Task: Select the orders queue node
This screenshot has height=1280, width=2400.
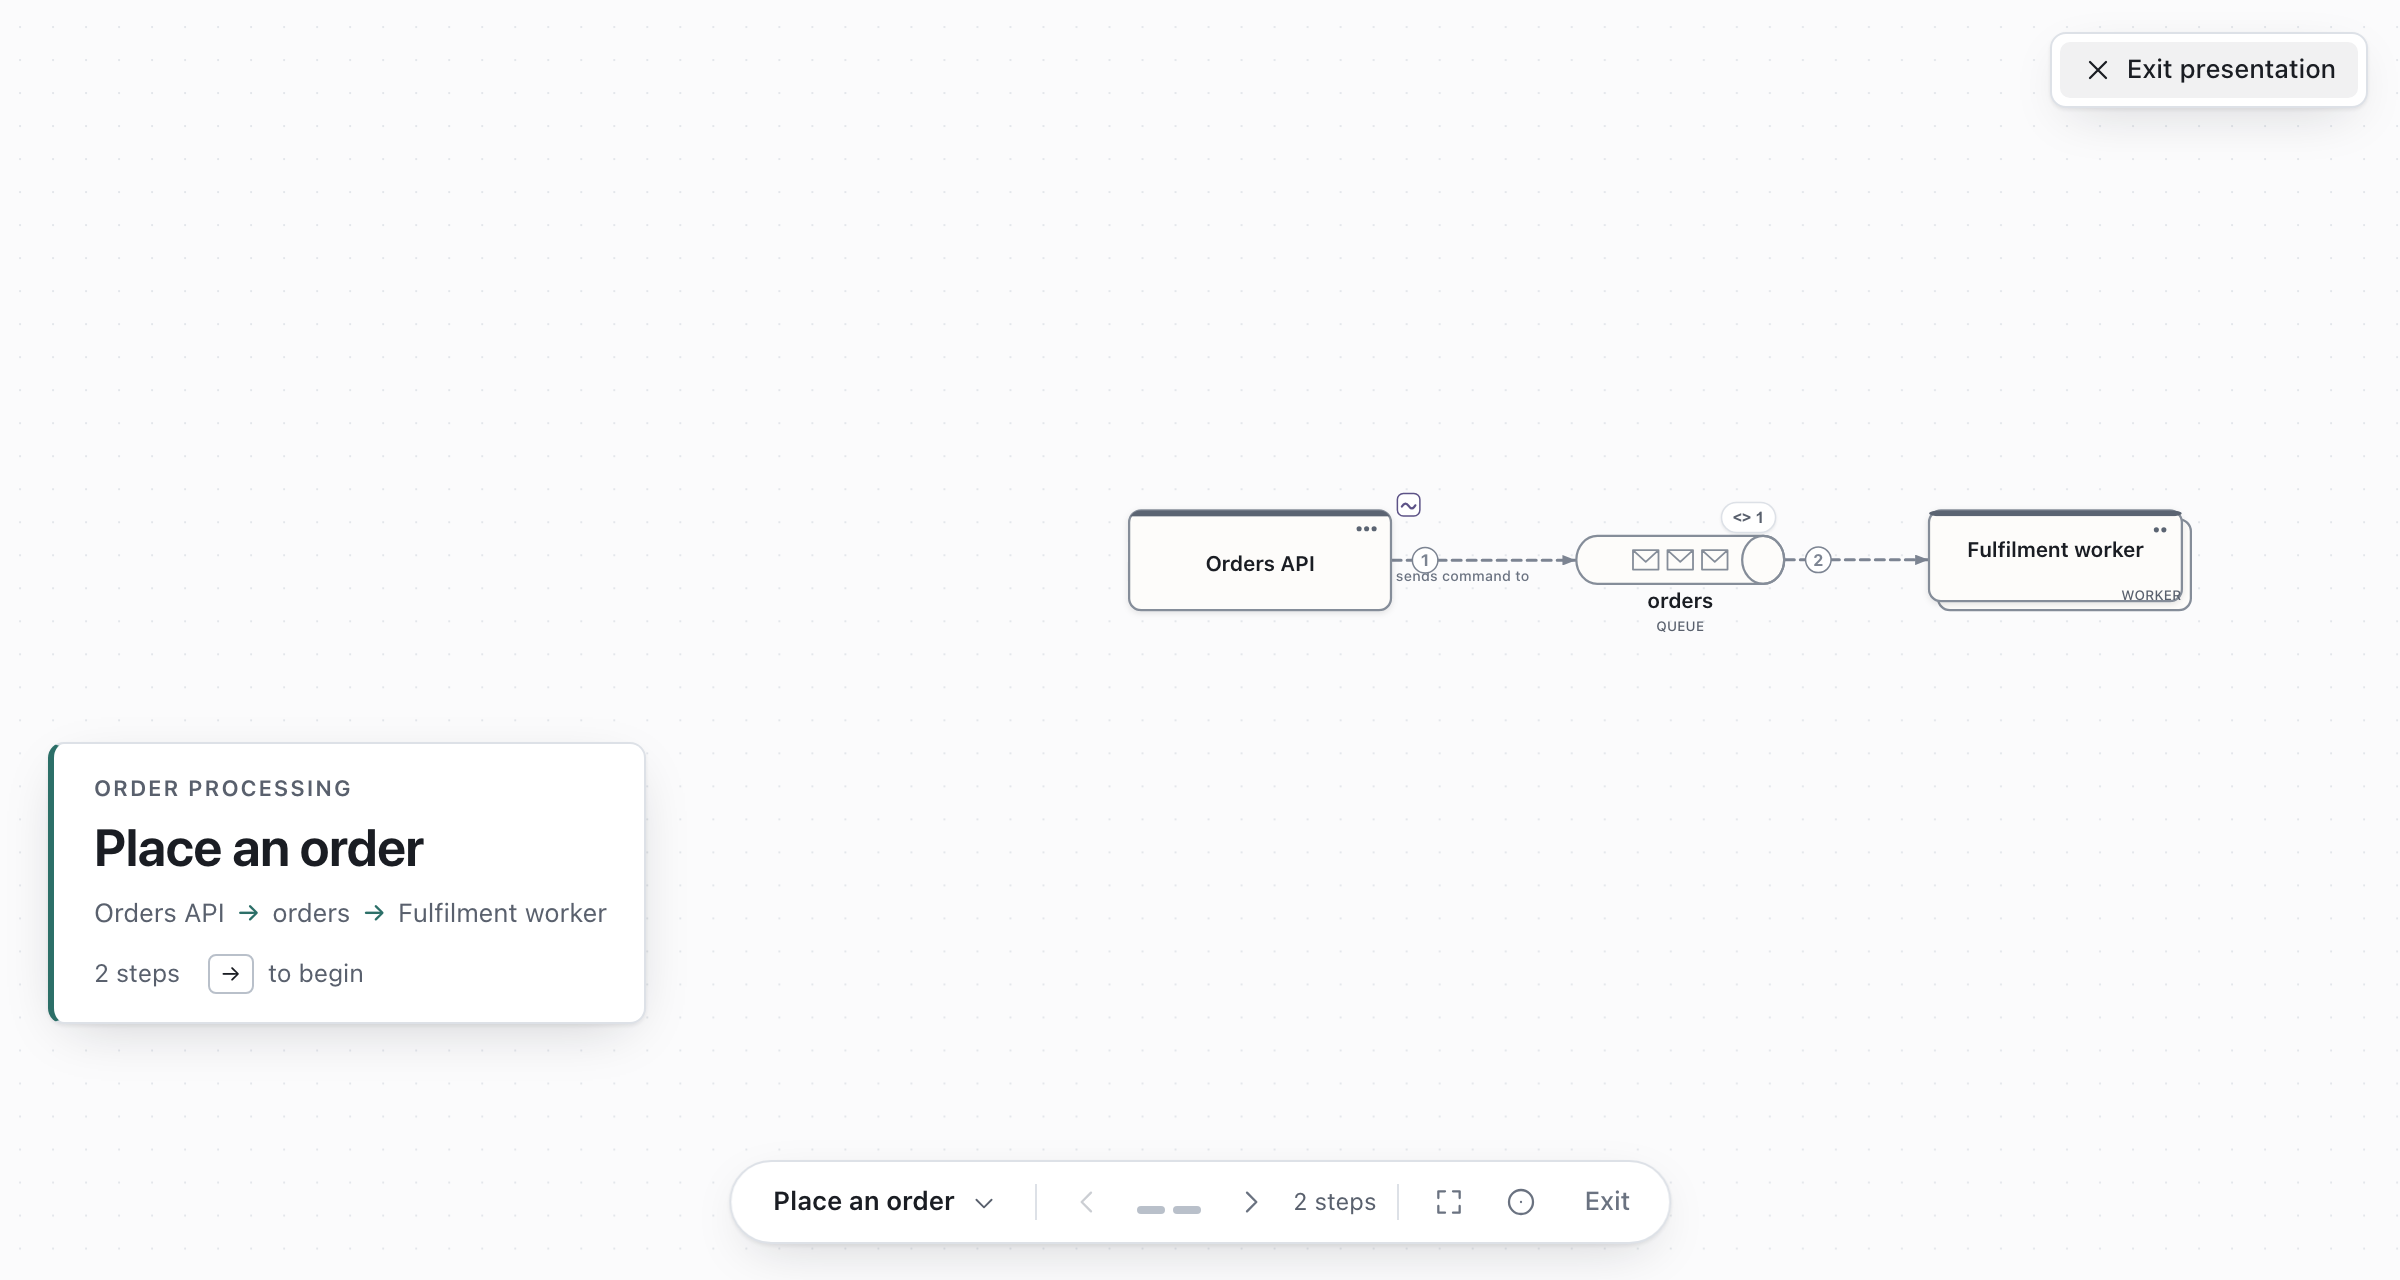Action: (x=1680, y=560)
